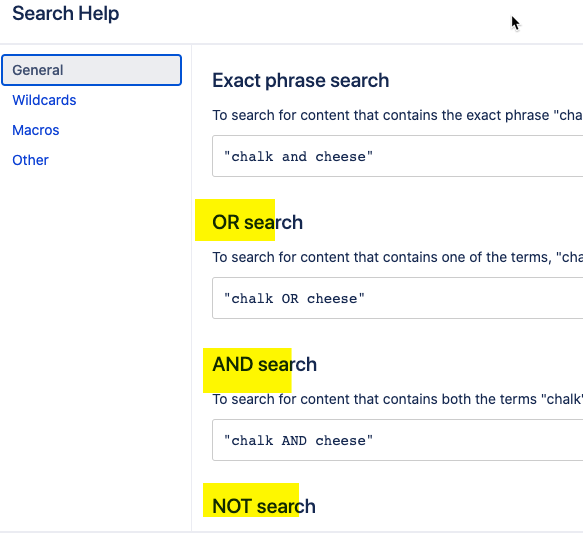Click the AND search heading
This screenshot has height=559, width=583.
(264, 364)
